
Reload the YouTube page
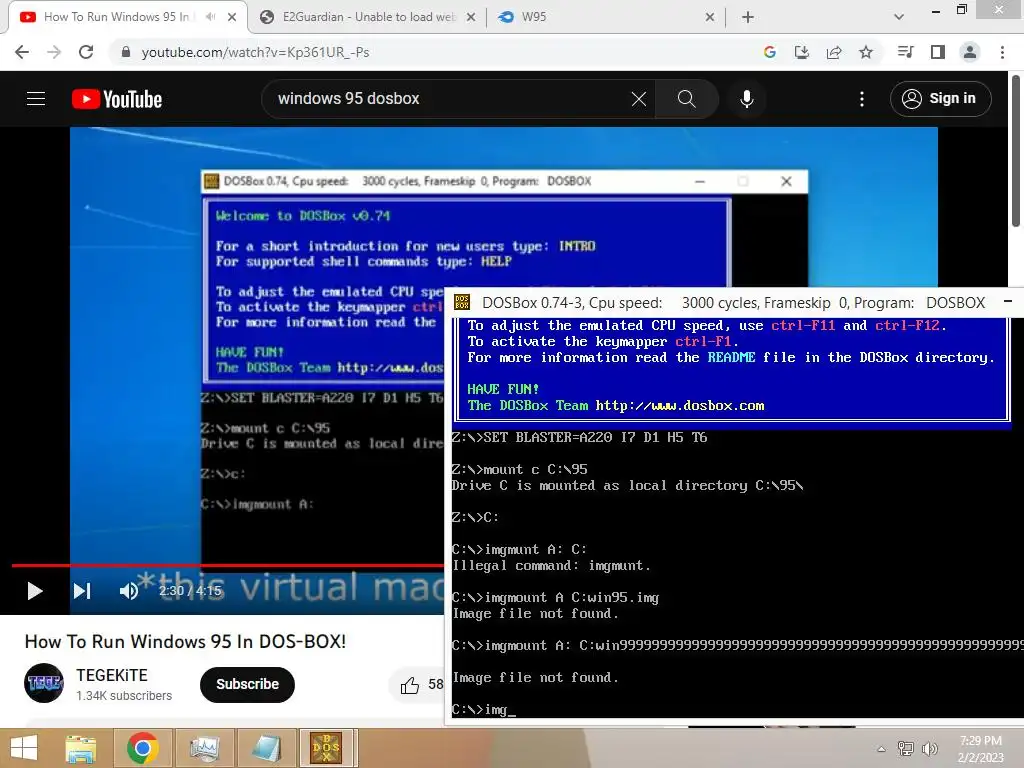click(86, 52)
